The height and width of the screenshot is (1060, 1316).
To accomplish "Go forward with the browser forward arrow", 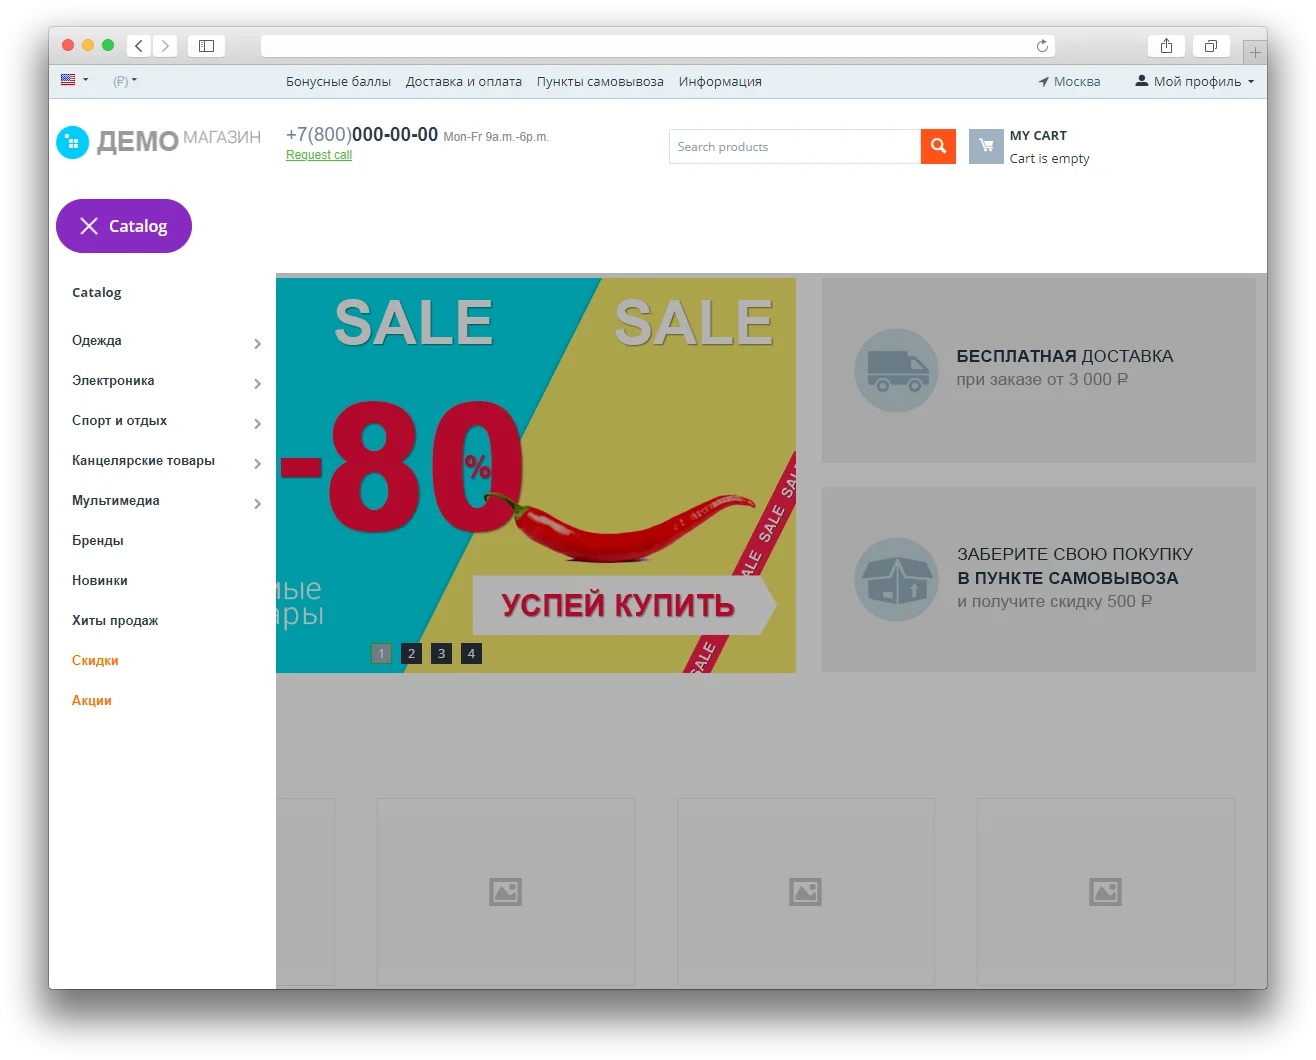I will [166, 46].
